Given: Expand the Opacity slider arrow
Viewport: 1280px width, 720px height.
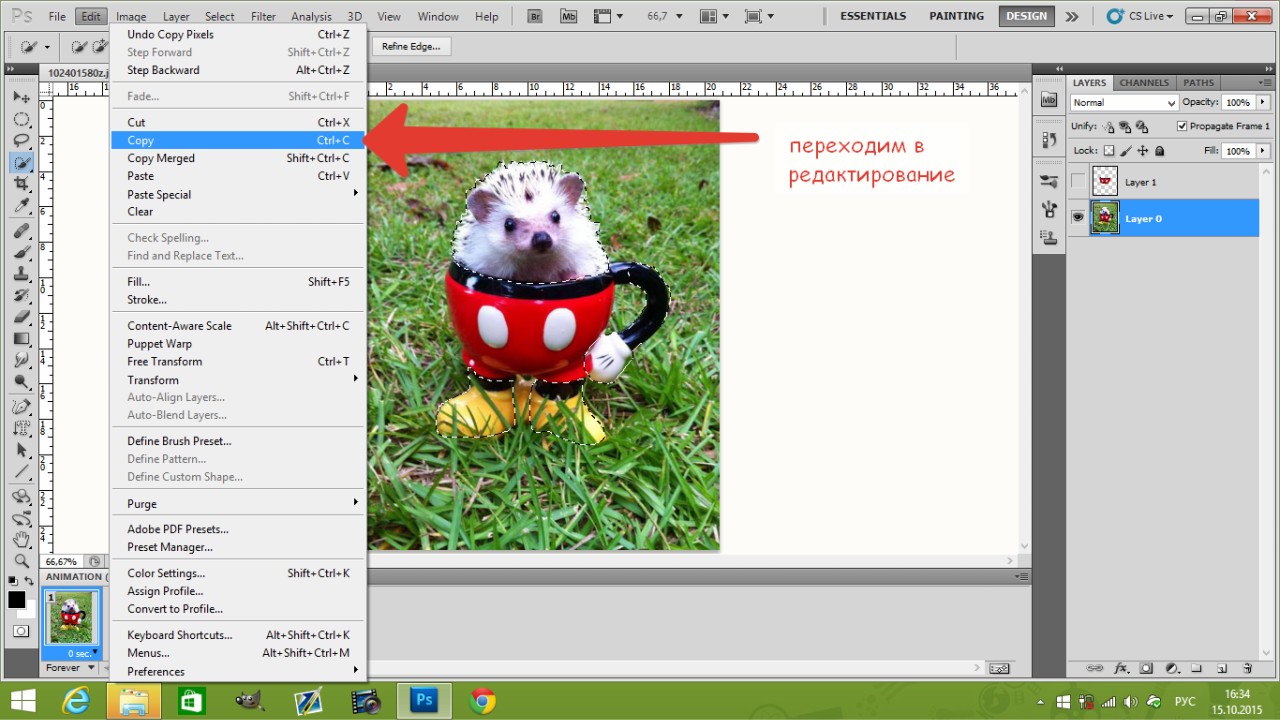Looking at the screenshot, I should click(x=1263, y=103).
